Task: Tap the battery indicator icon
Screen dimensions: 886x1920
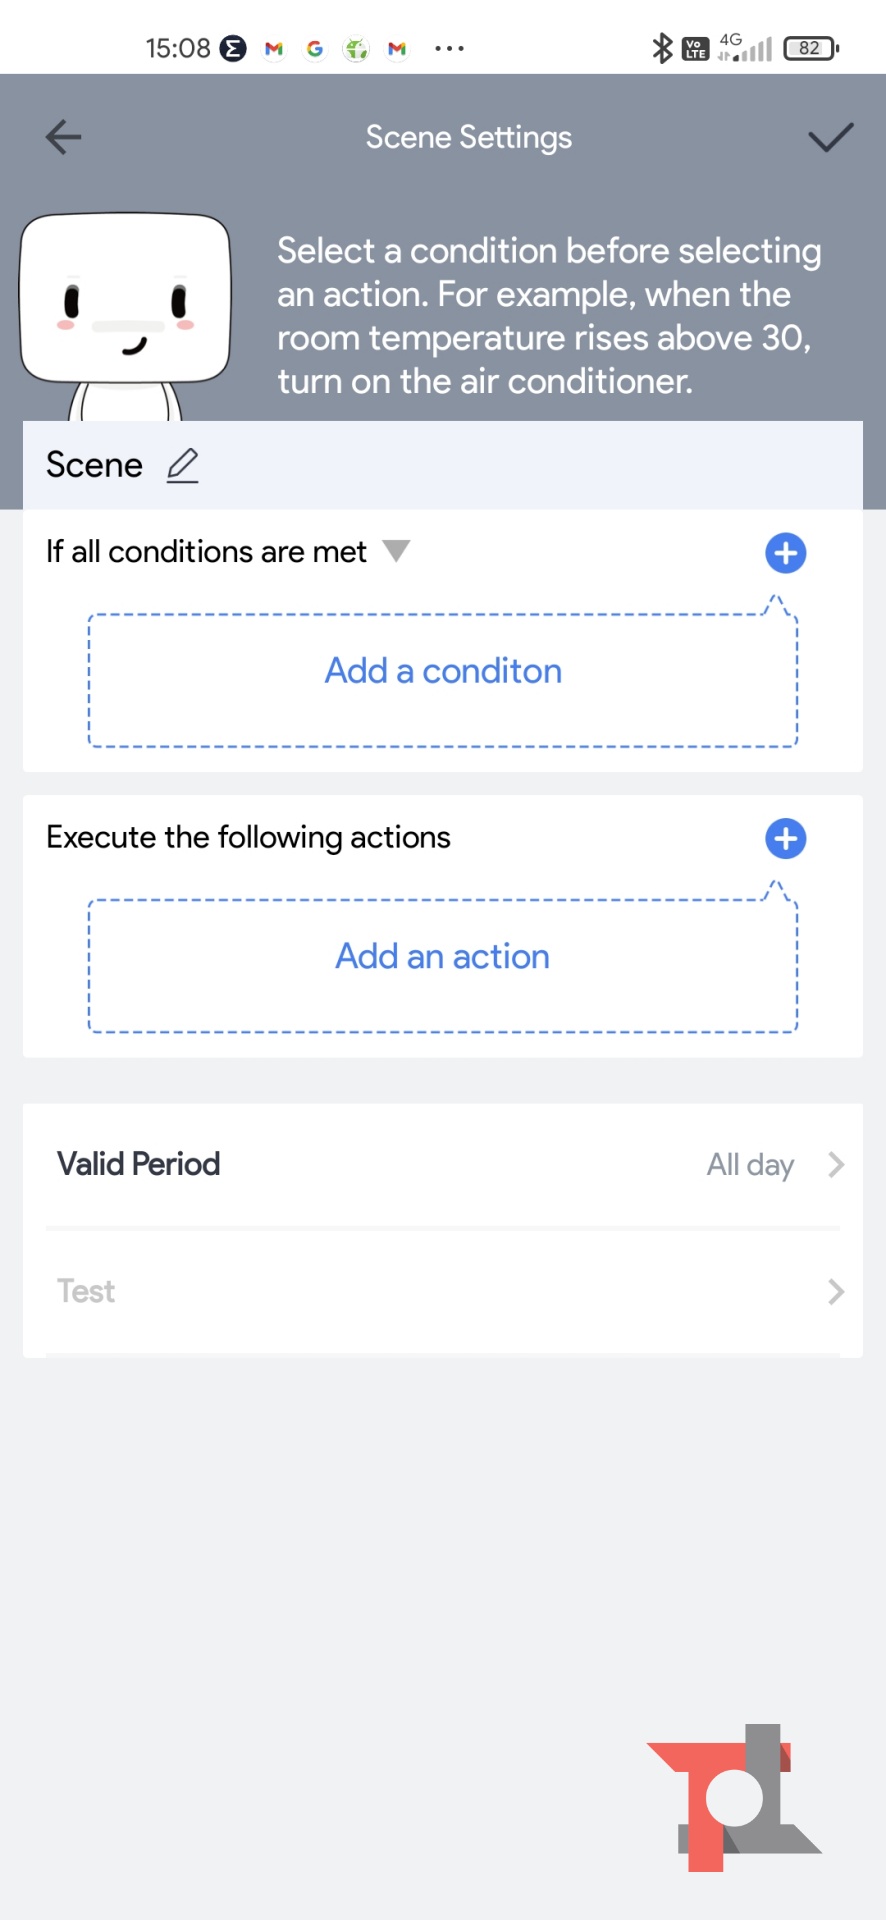Action: (811, 48)
